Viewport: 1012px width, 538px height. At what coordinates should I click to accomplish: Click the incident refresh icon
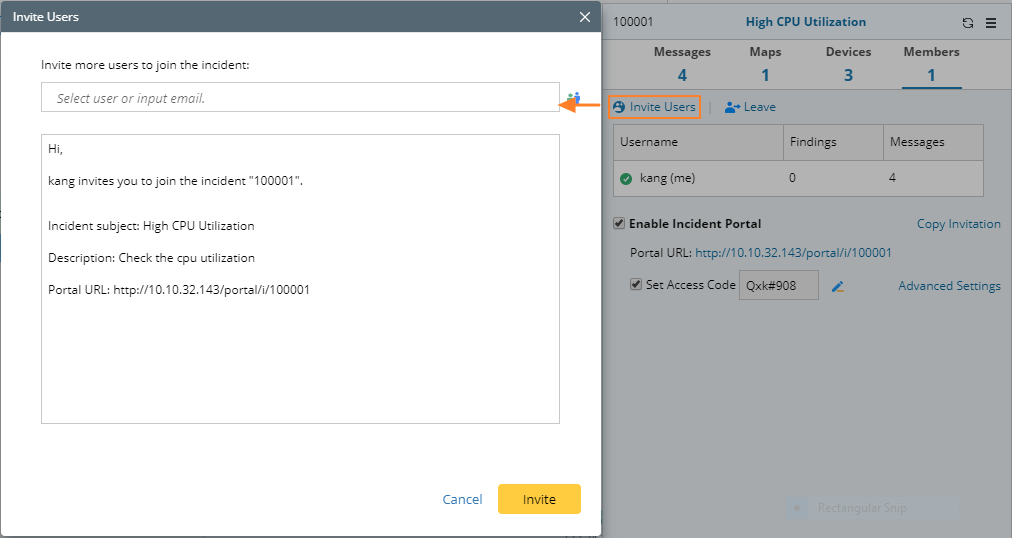coord(967,23)
